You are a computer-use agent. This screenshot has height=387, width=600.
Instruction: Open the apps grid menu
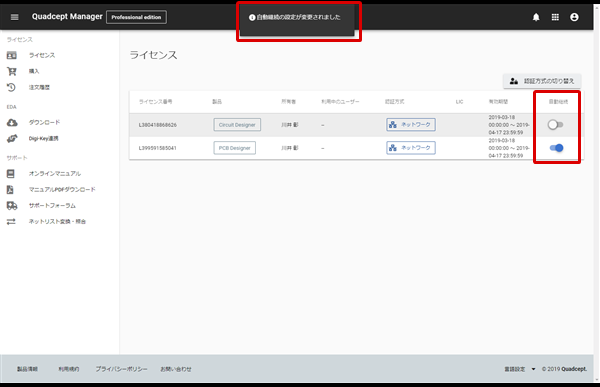(x=555, y=17)
